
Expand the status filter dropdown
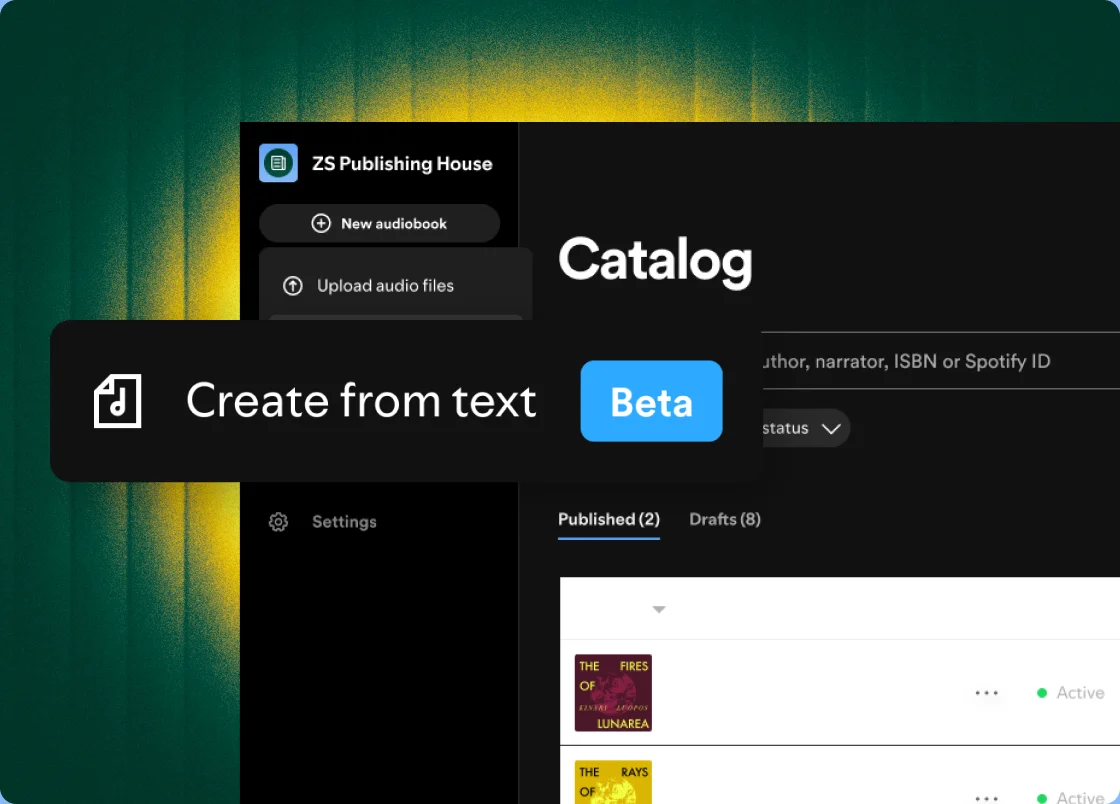(x=805, y=428)
